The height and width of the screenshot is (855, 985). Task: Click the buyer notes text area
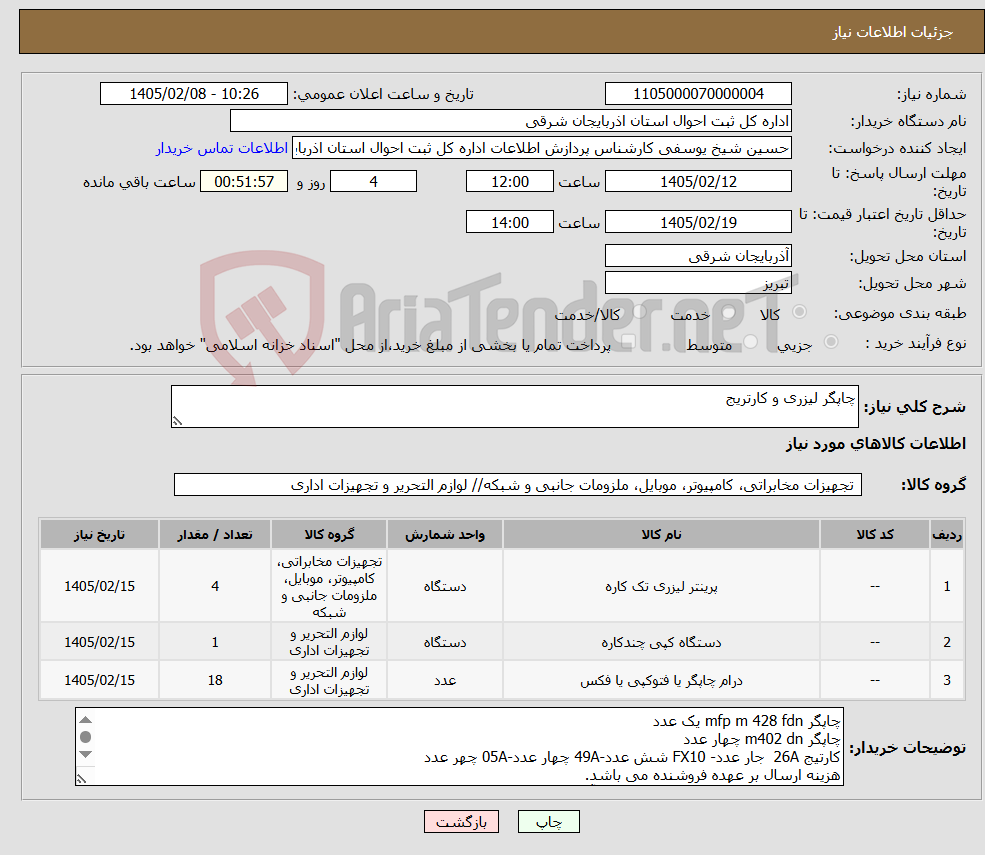coord(459,746)
